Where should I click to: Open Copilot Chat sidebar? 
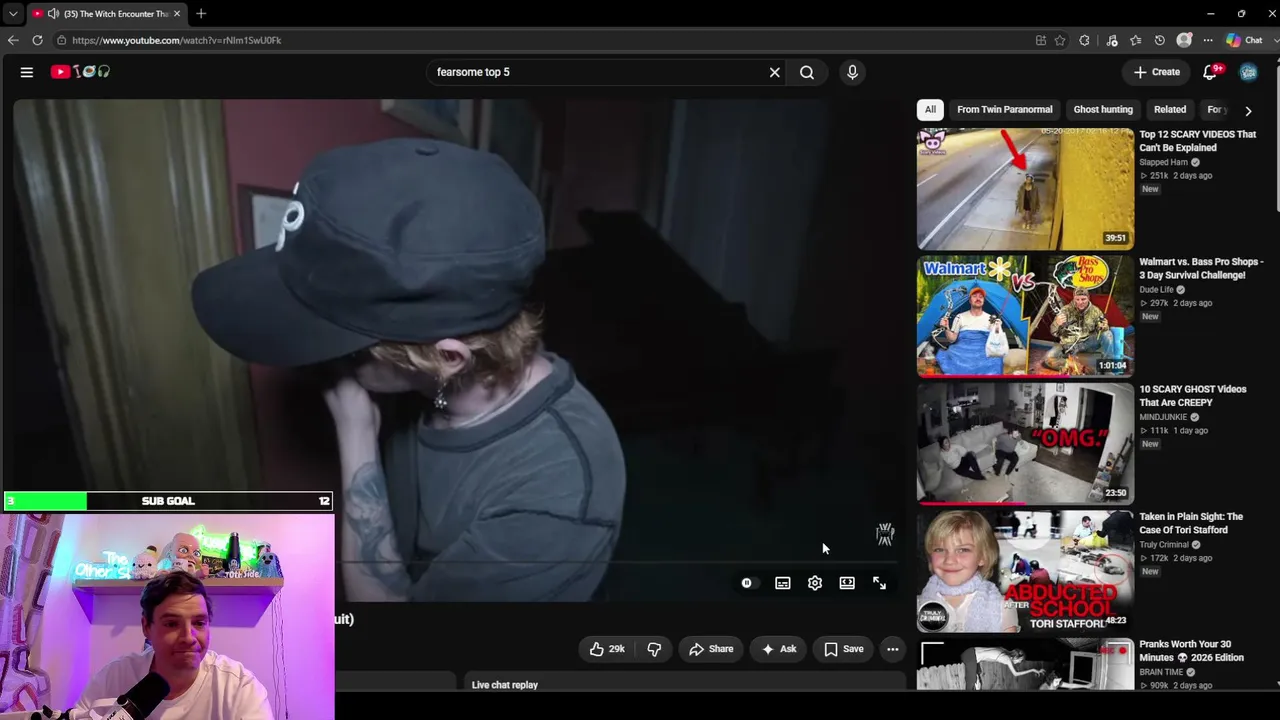tap(1245, 40)
